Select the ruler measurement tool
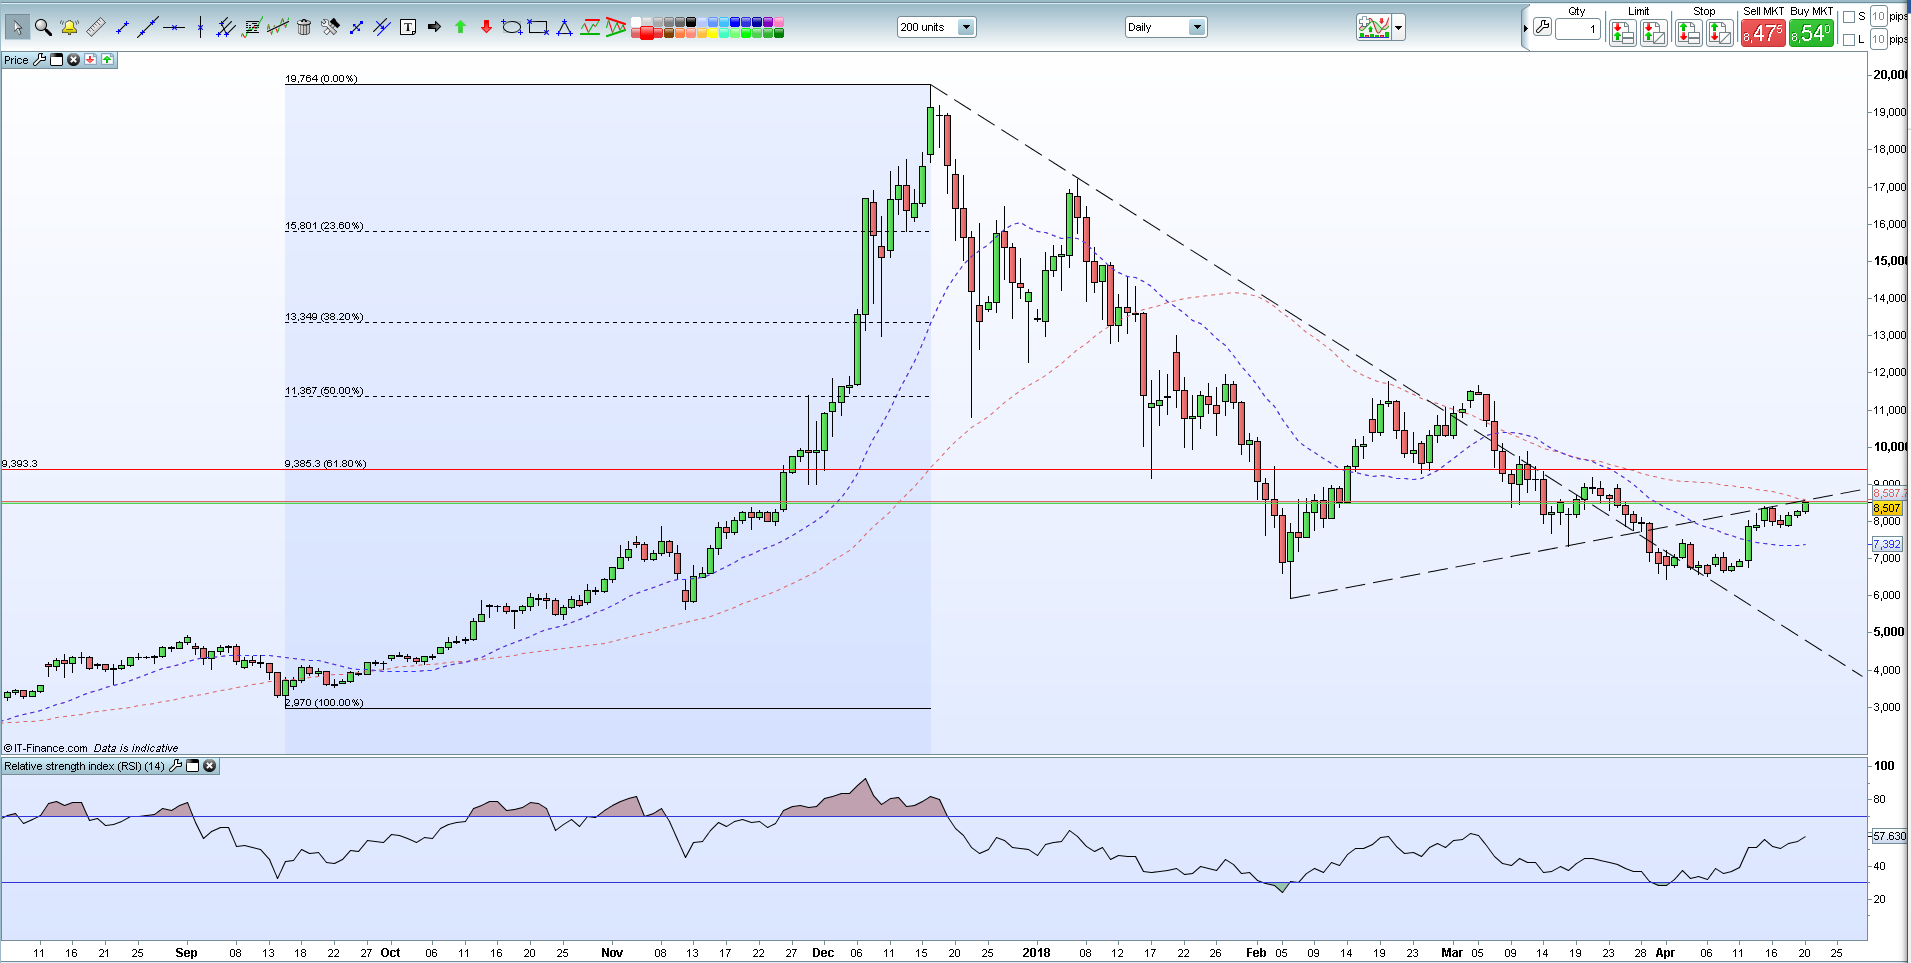 click(x=96, y=28)
